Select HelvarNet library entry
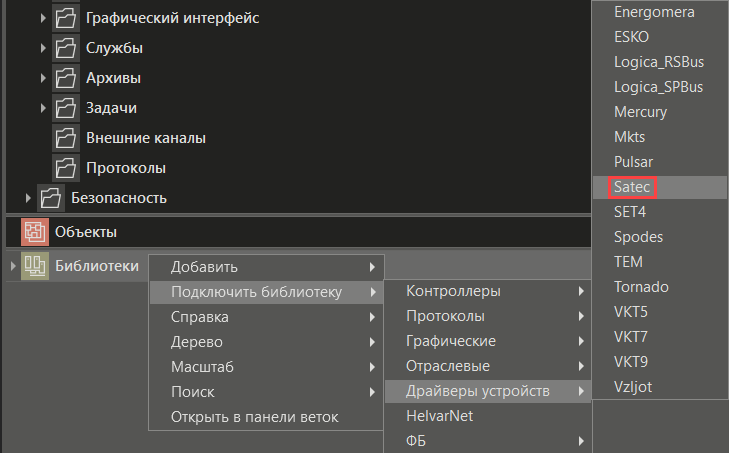Image resolution: width=729 pixels, height=453 pixels. click(x=440, y=416)
